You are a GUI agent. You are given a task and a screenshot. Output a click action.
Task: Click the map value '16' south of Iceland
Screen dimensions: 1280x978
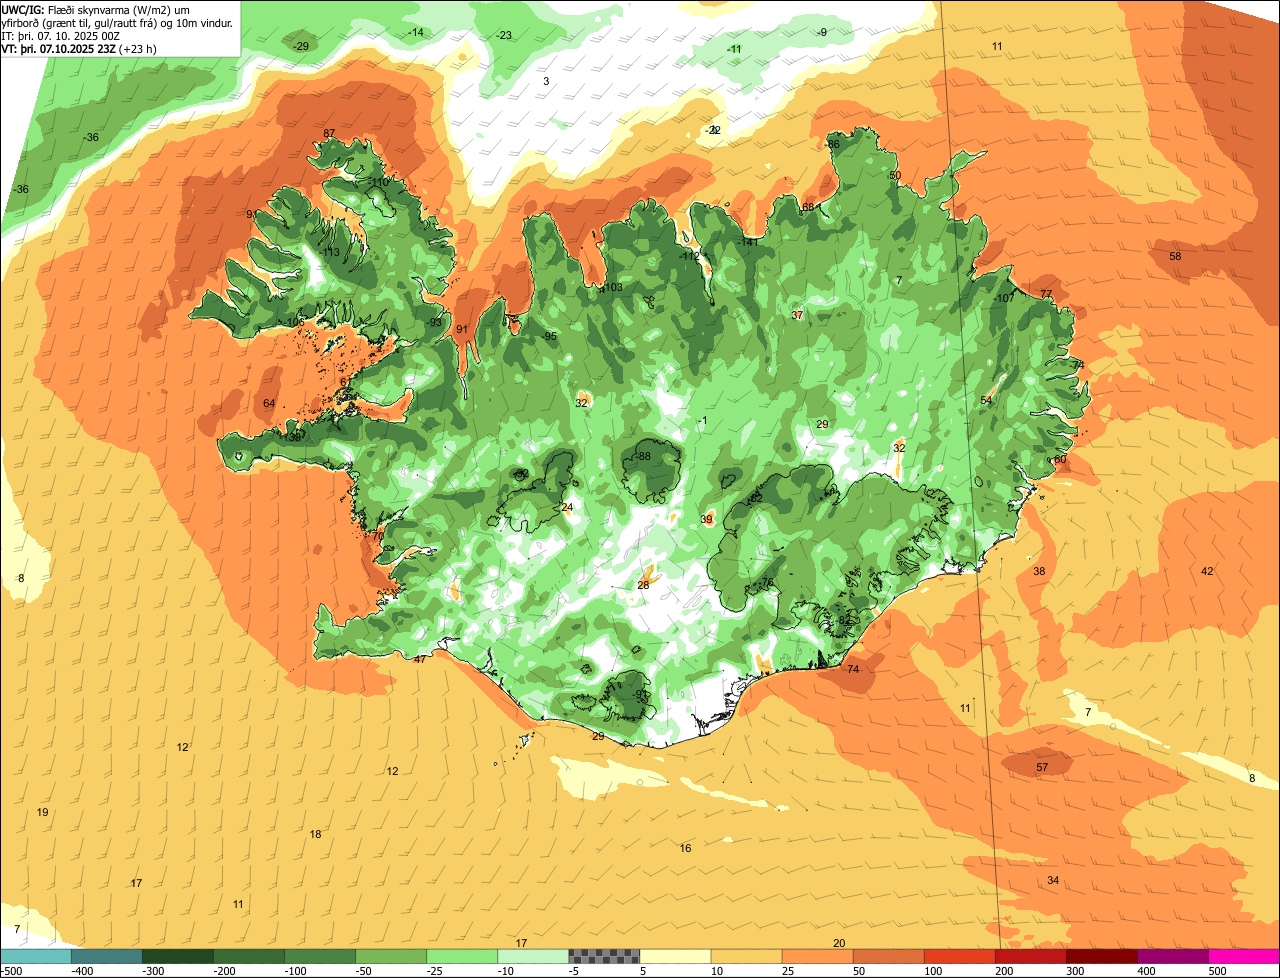click(x=685, y=848)
